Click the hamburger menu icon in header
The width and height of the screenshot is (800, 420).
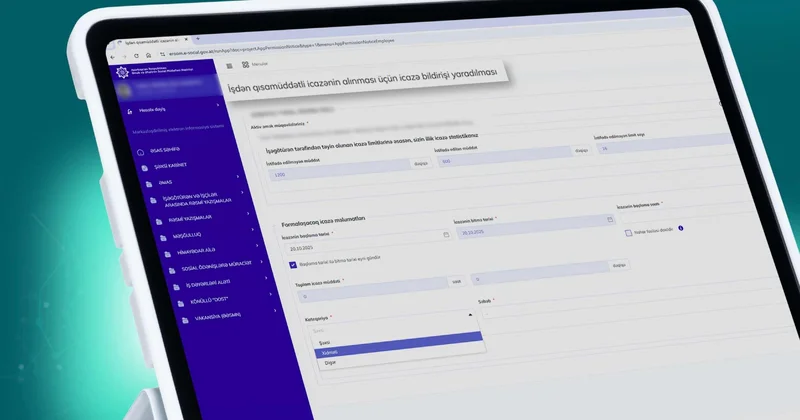(229, 65)
